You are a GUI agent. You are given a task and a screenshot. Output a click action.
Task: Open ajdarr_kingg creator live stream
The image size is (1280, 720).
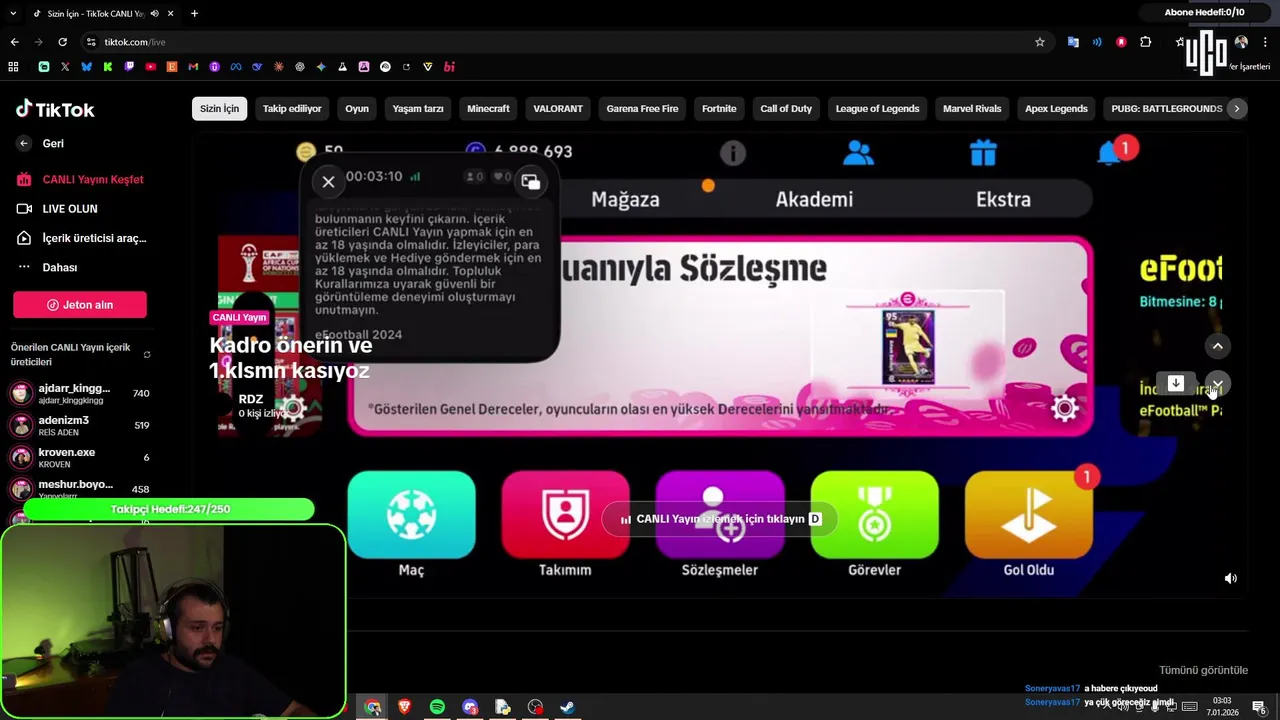[78, 393]
